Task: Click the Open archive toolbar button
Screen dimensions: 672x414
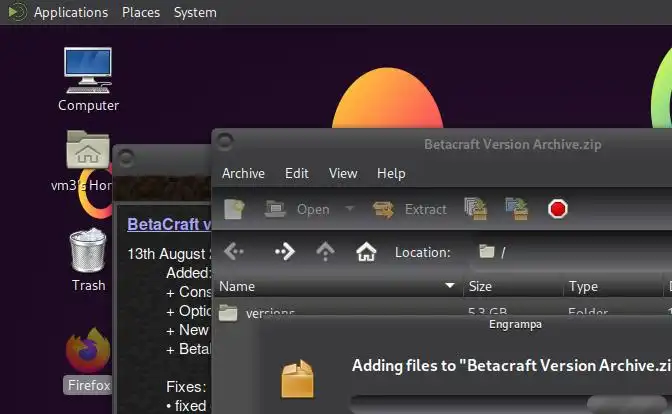Action: coord(297,209)
